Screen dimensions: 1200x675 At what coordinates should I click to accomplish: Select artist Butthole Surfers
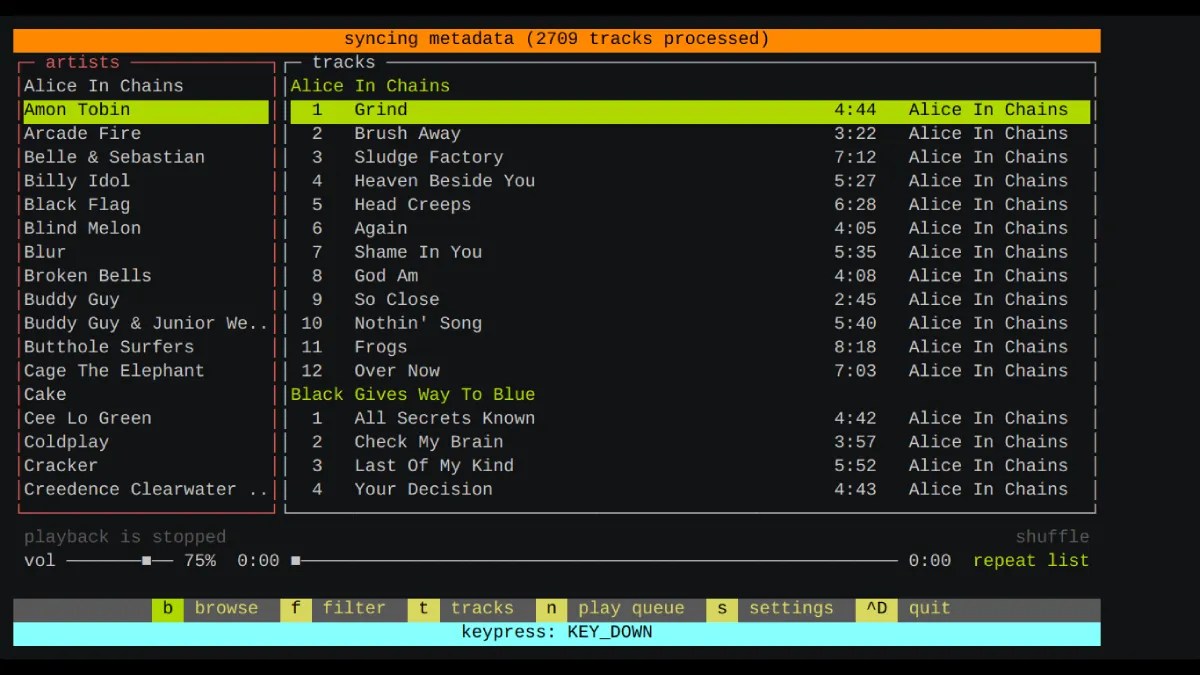pos(110,346)
